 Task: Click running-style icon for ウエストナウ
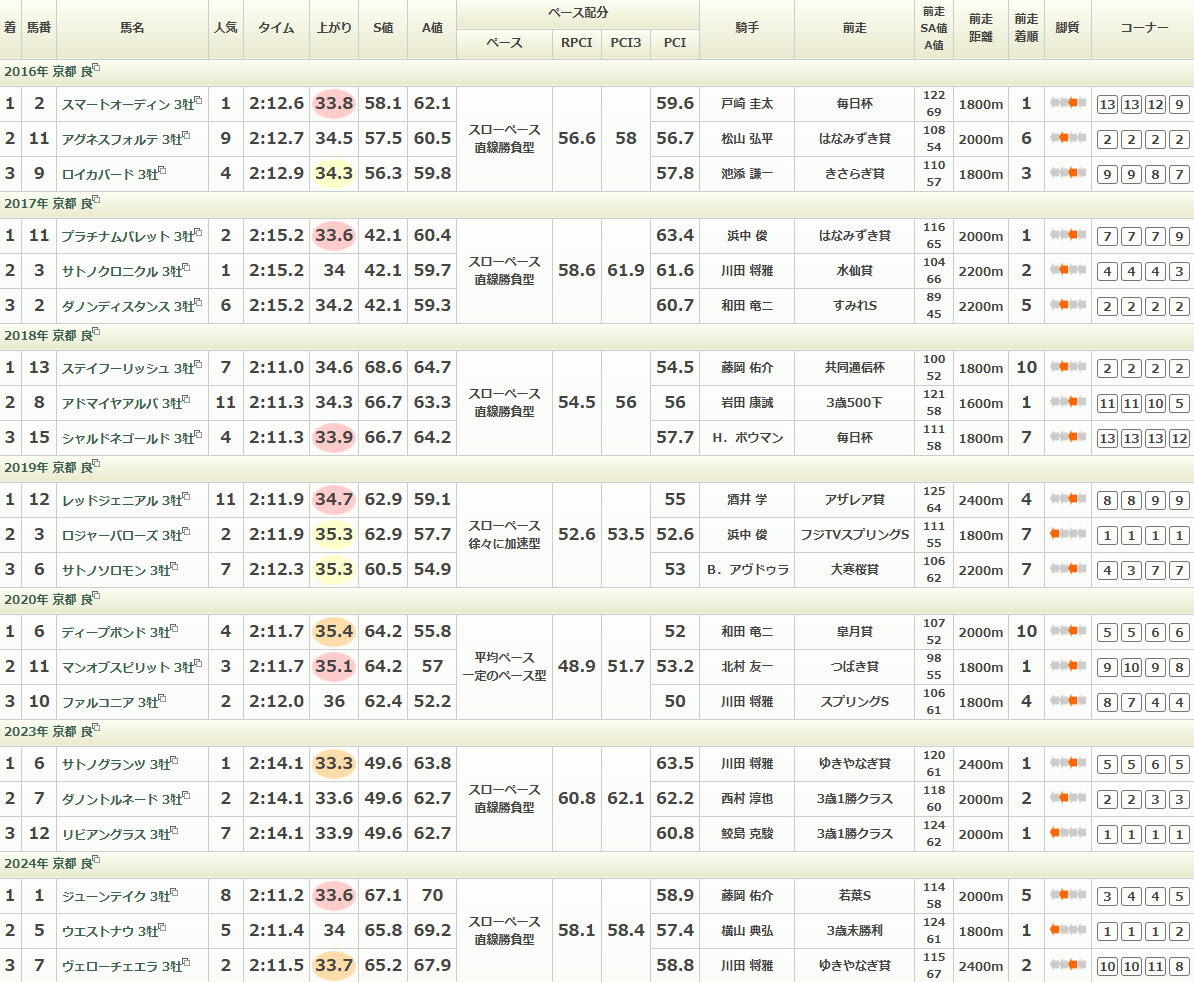1067,931
